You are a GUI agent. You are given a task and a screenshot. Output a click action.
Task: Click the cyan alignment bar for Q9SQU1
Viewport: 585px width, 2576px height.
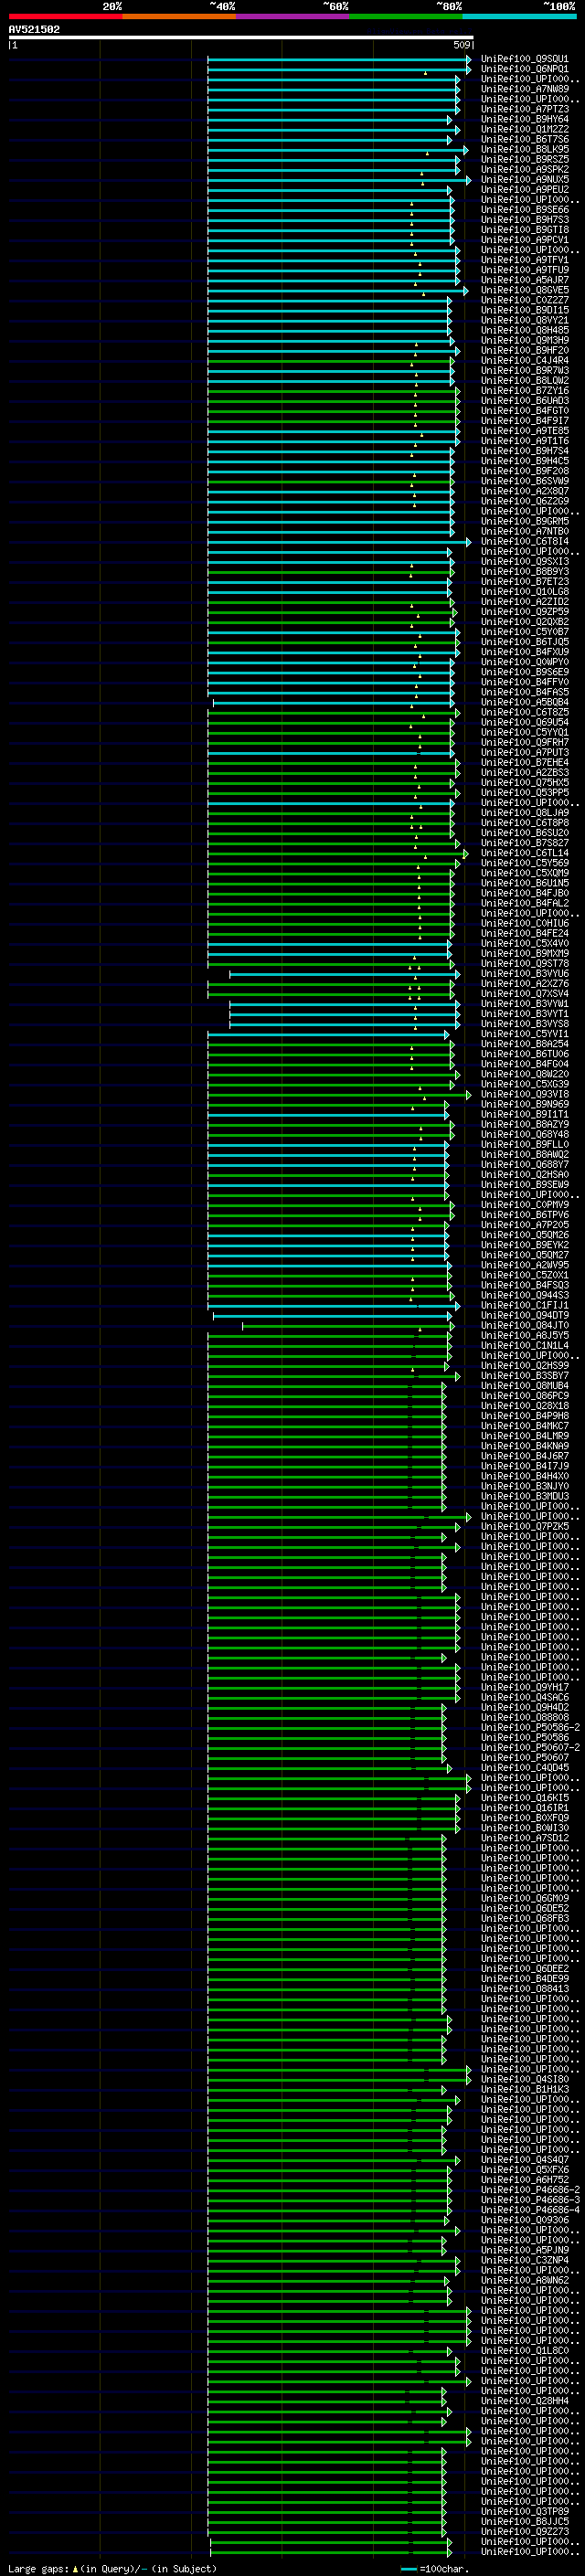tap(338, 59)
